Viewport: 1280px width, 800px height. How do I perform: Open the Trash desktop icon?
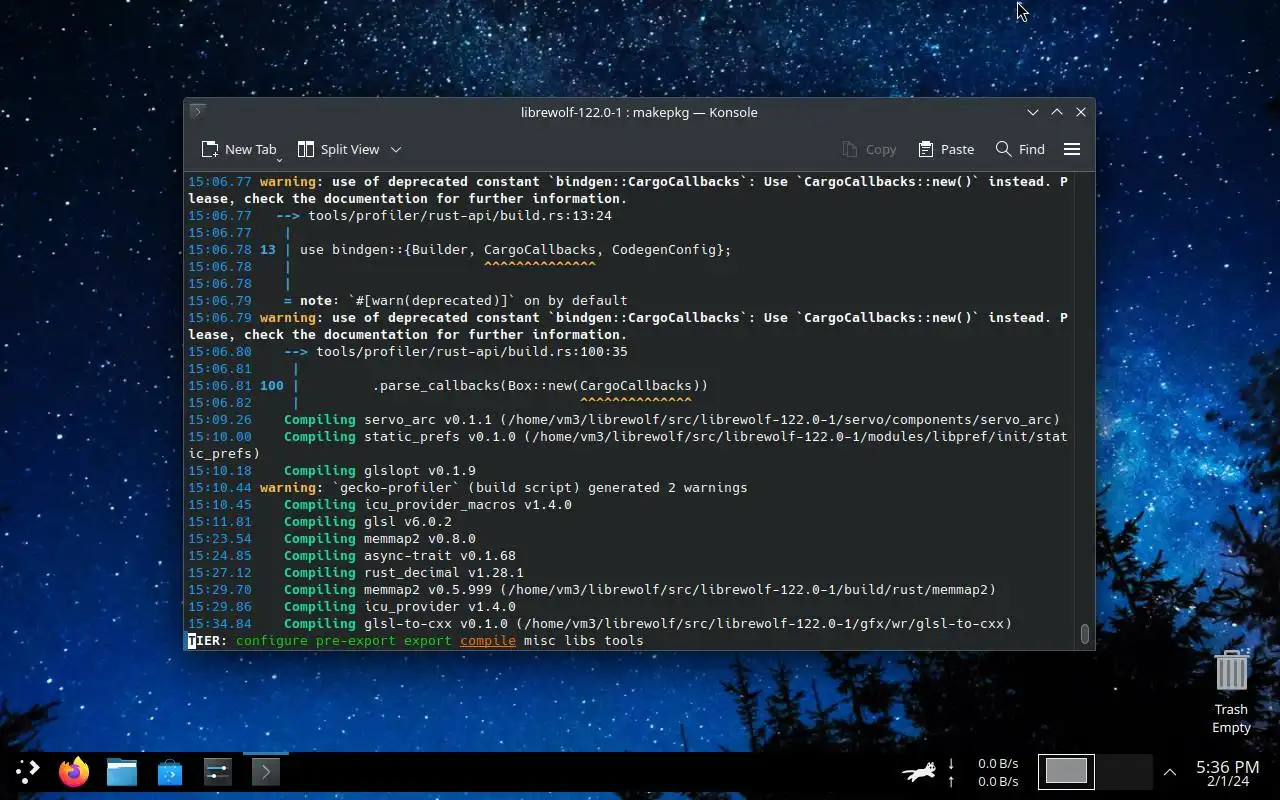(x=1231, y=692)
